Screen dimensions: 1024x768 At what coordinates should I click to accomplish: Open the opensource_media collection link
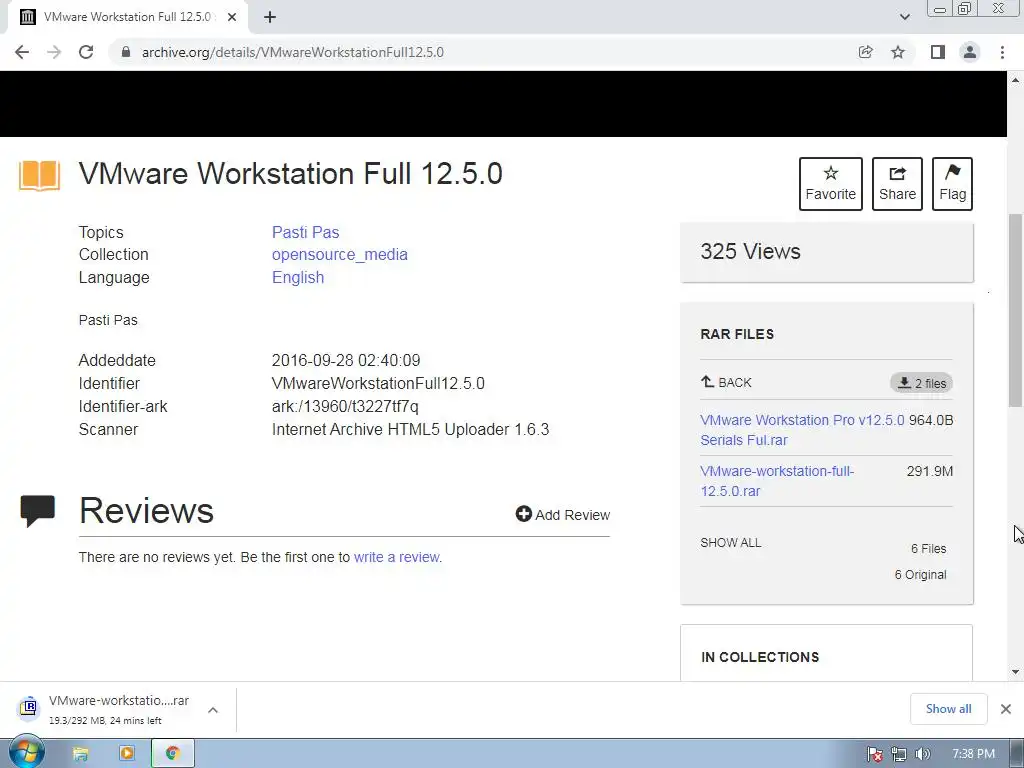(x=340, y=255)
